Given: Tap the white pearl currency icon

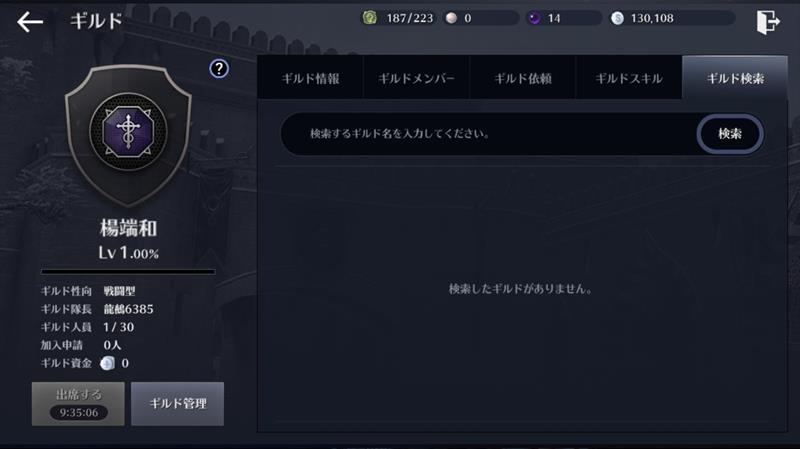Looking at the screenshot, I should coord(451,18).
